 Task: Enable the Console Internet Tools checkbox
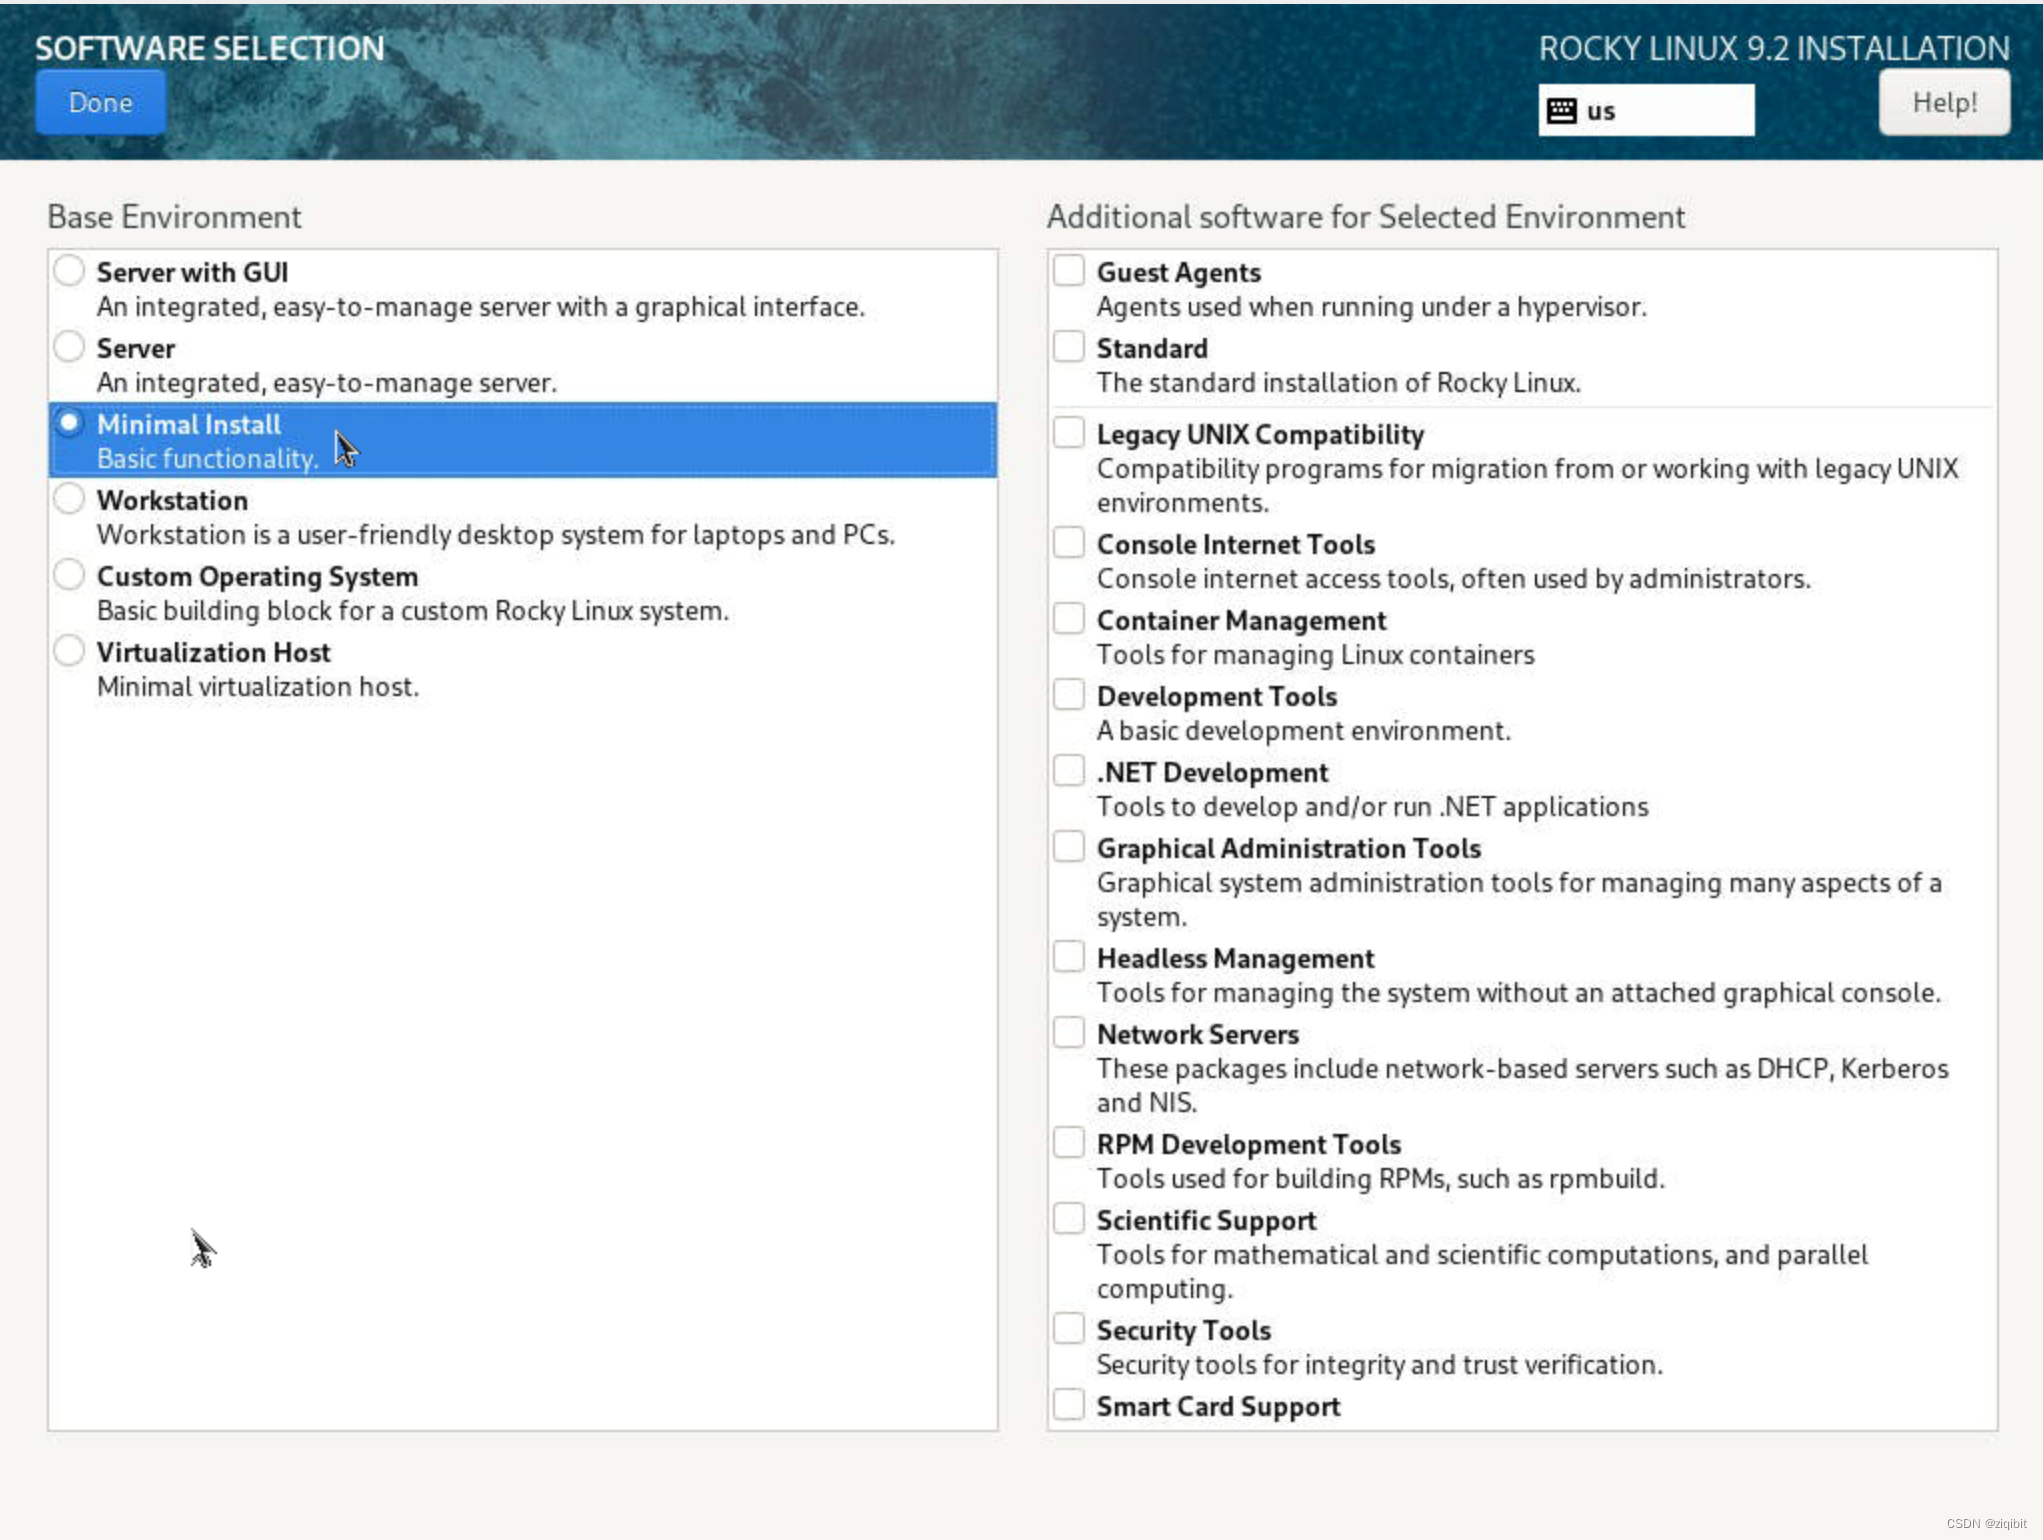[x=1068, y=542]
